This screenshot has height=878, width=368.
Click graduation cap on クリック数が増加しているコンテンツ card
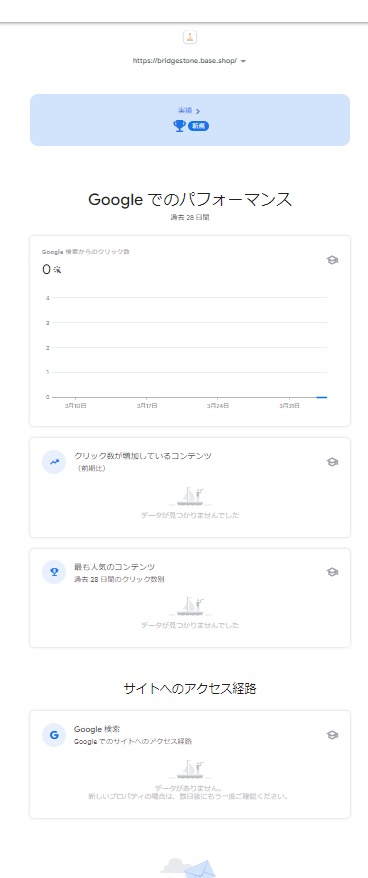click(332, 462)
